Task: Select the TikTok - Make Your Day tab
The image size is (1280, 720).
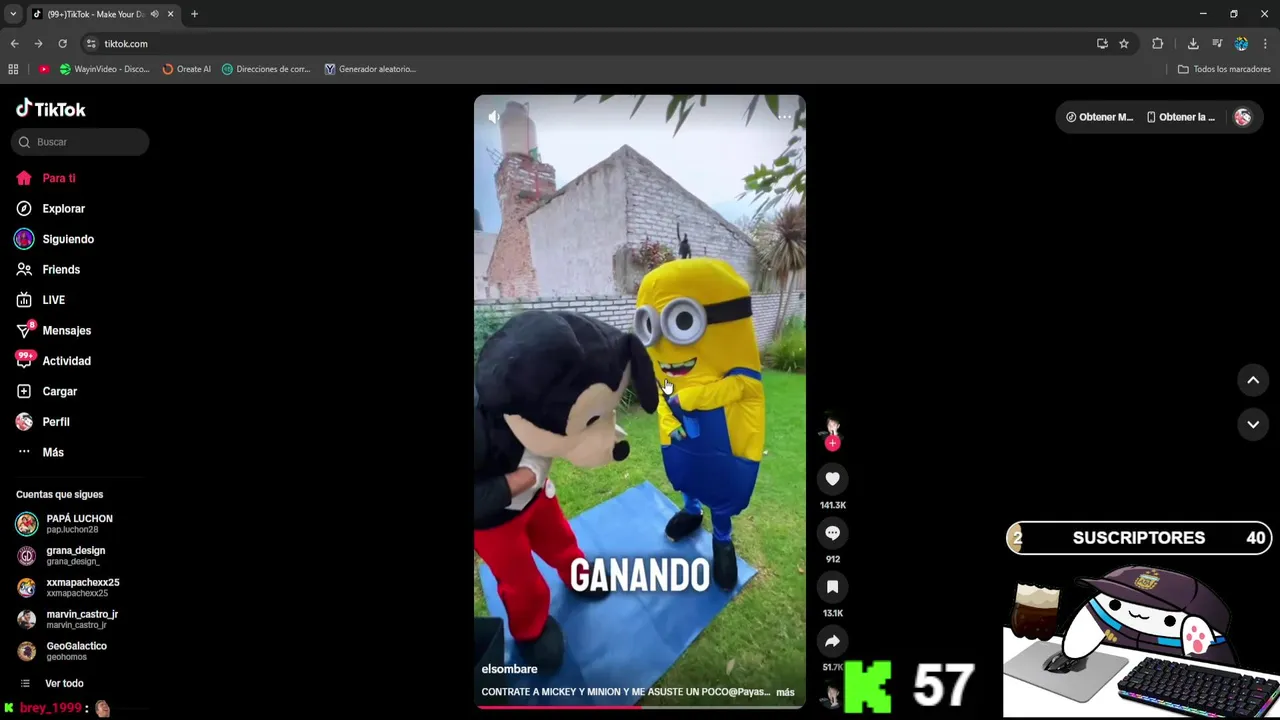Action: point(95,14)
